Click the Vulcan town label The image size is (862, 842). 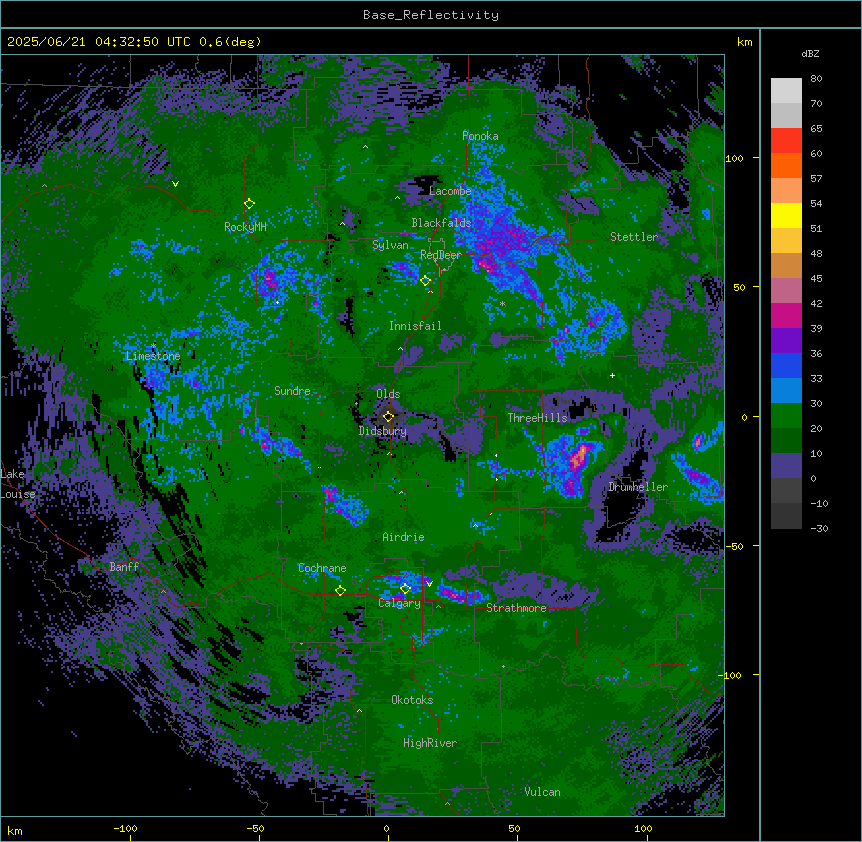click(542, 792)
